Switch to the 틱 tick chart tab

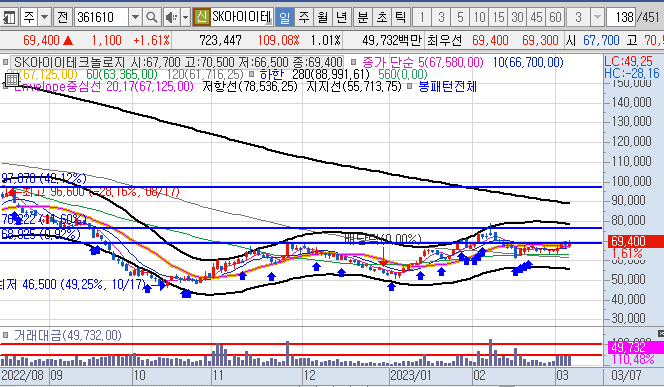[x=400, y=17]
